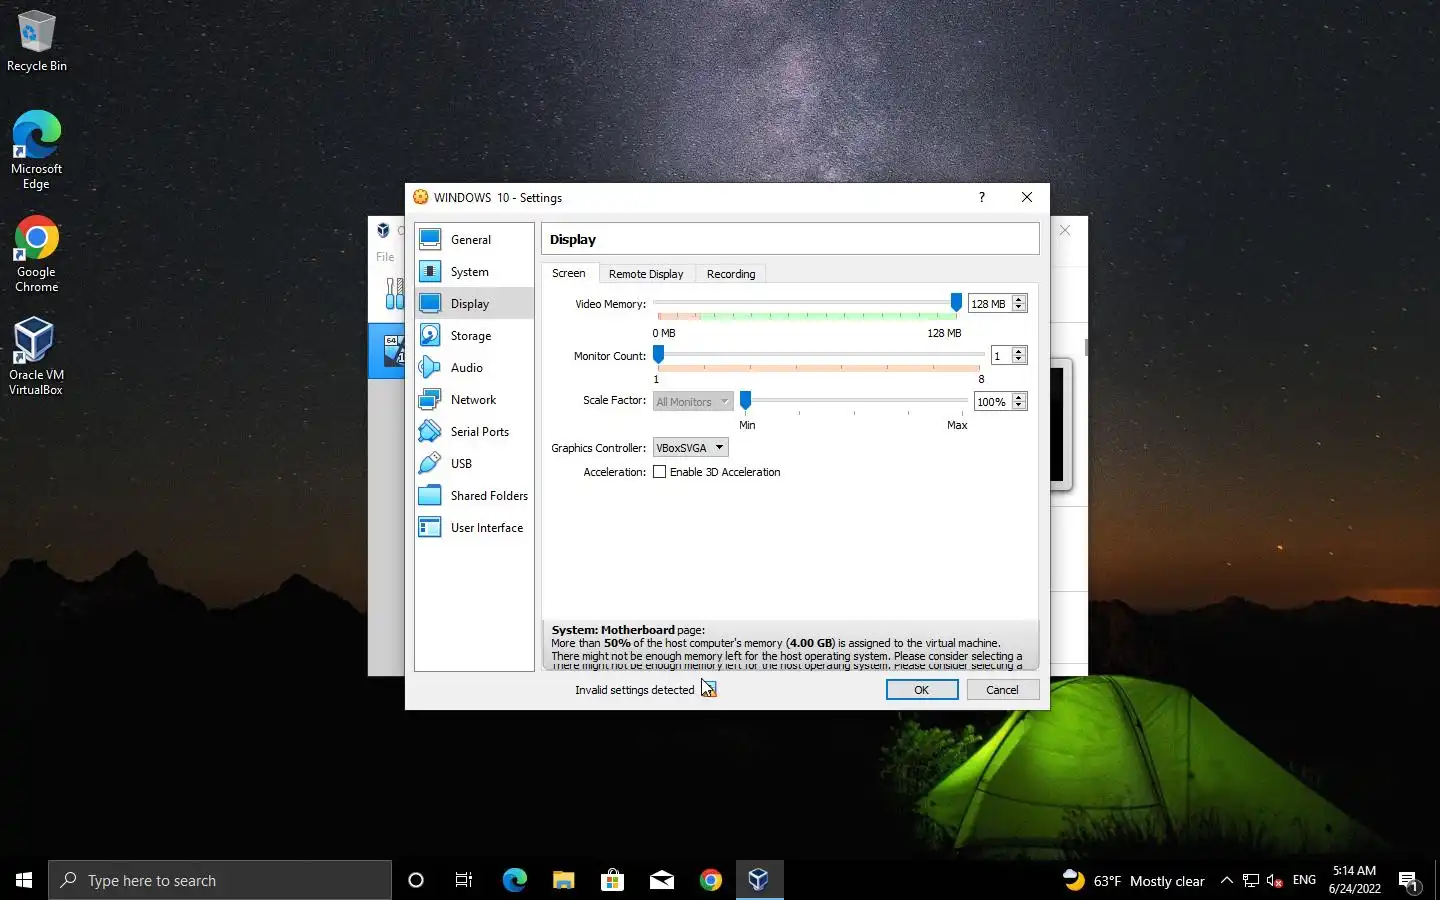Viewport: 1440px width, 900px height.
Task: Launch Edge from the taskbar
Action: 514,880
